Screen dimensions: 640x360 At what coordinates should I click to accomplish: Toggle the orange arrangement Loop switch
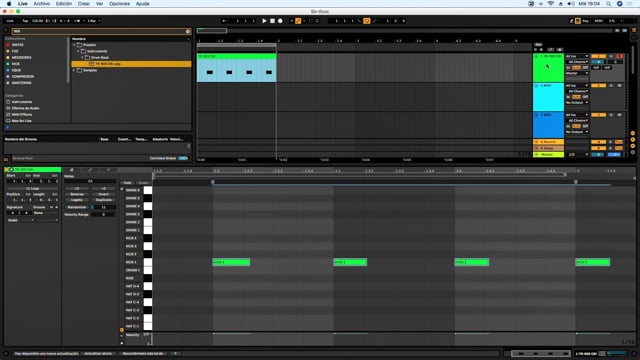pos(367,21)
